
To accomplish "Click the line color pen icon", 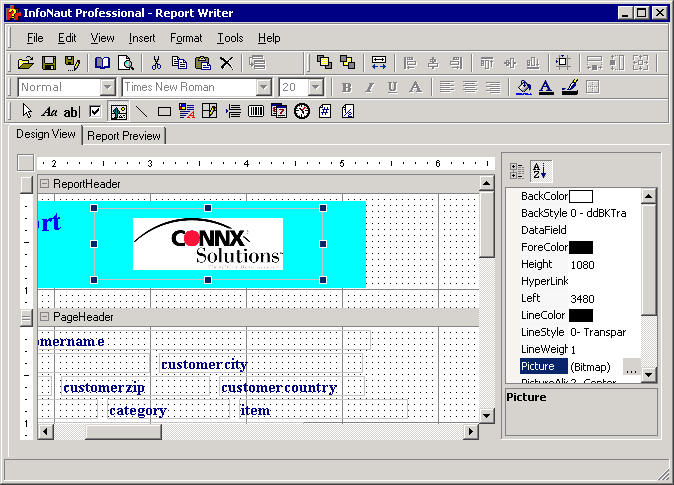I will pos(570,87).
